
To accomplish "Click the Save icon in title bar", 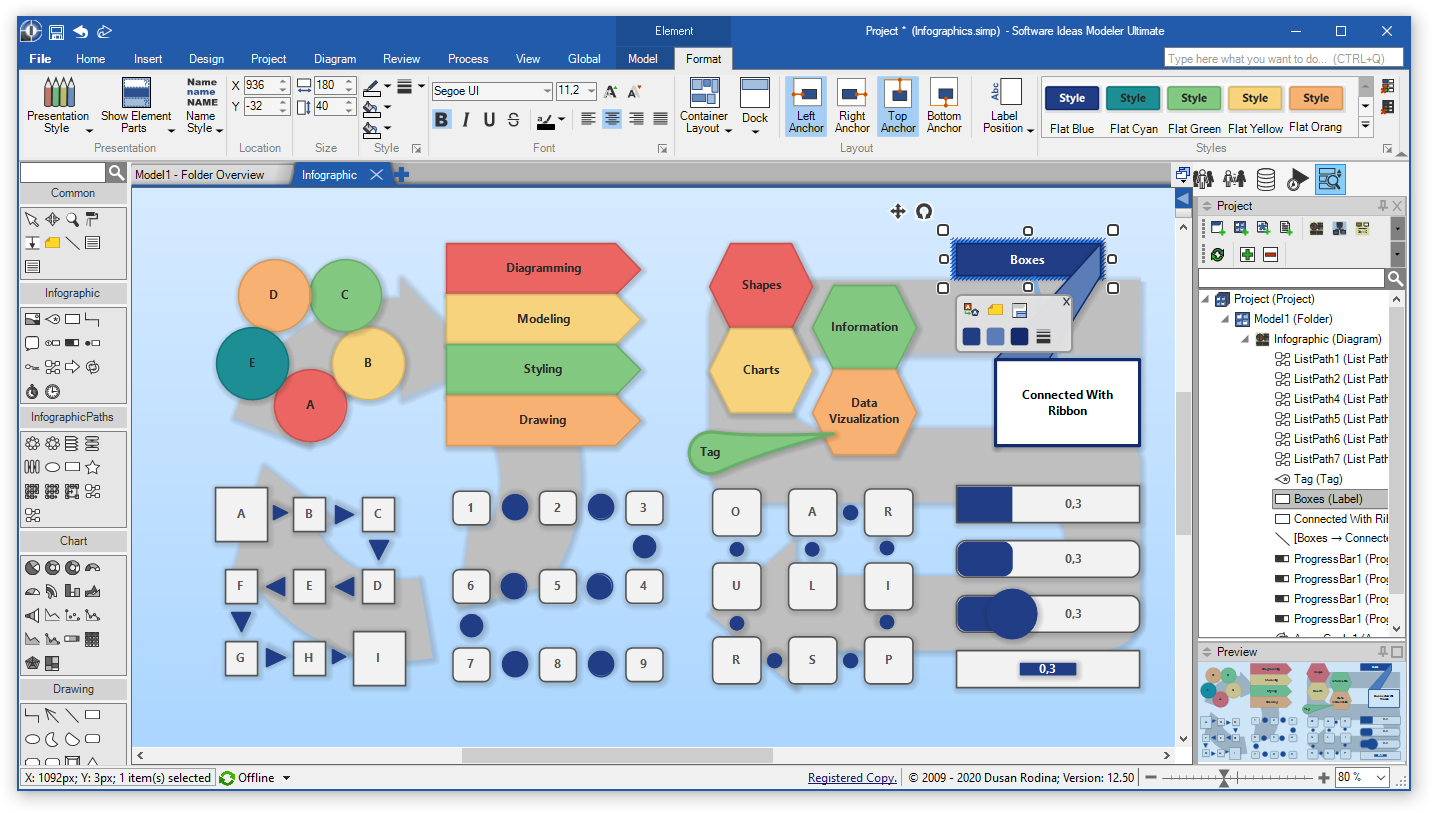I will click(x=57, y=32).
